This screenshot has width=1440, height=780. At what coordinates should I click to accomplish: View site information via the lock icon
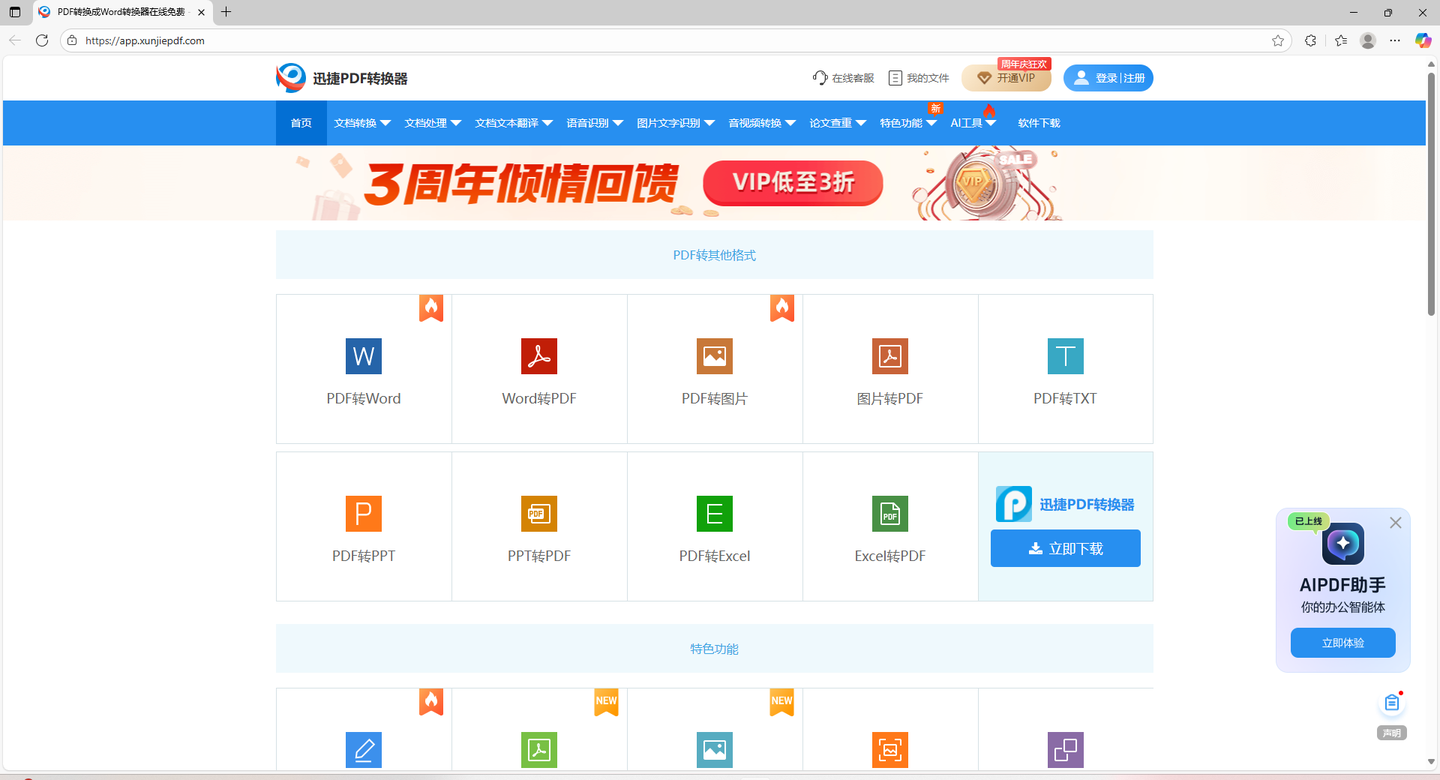pos(72,41)
